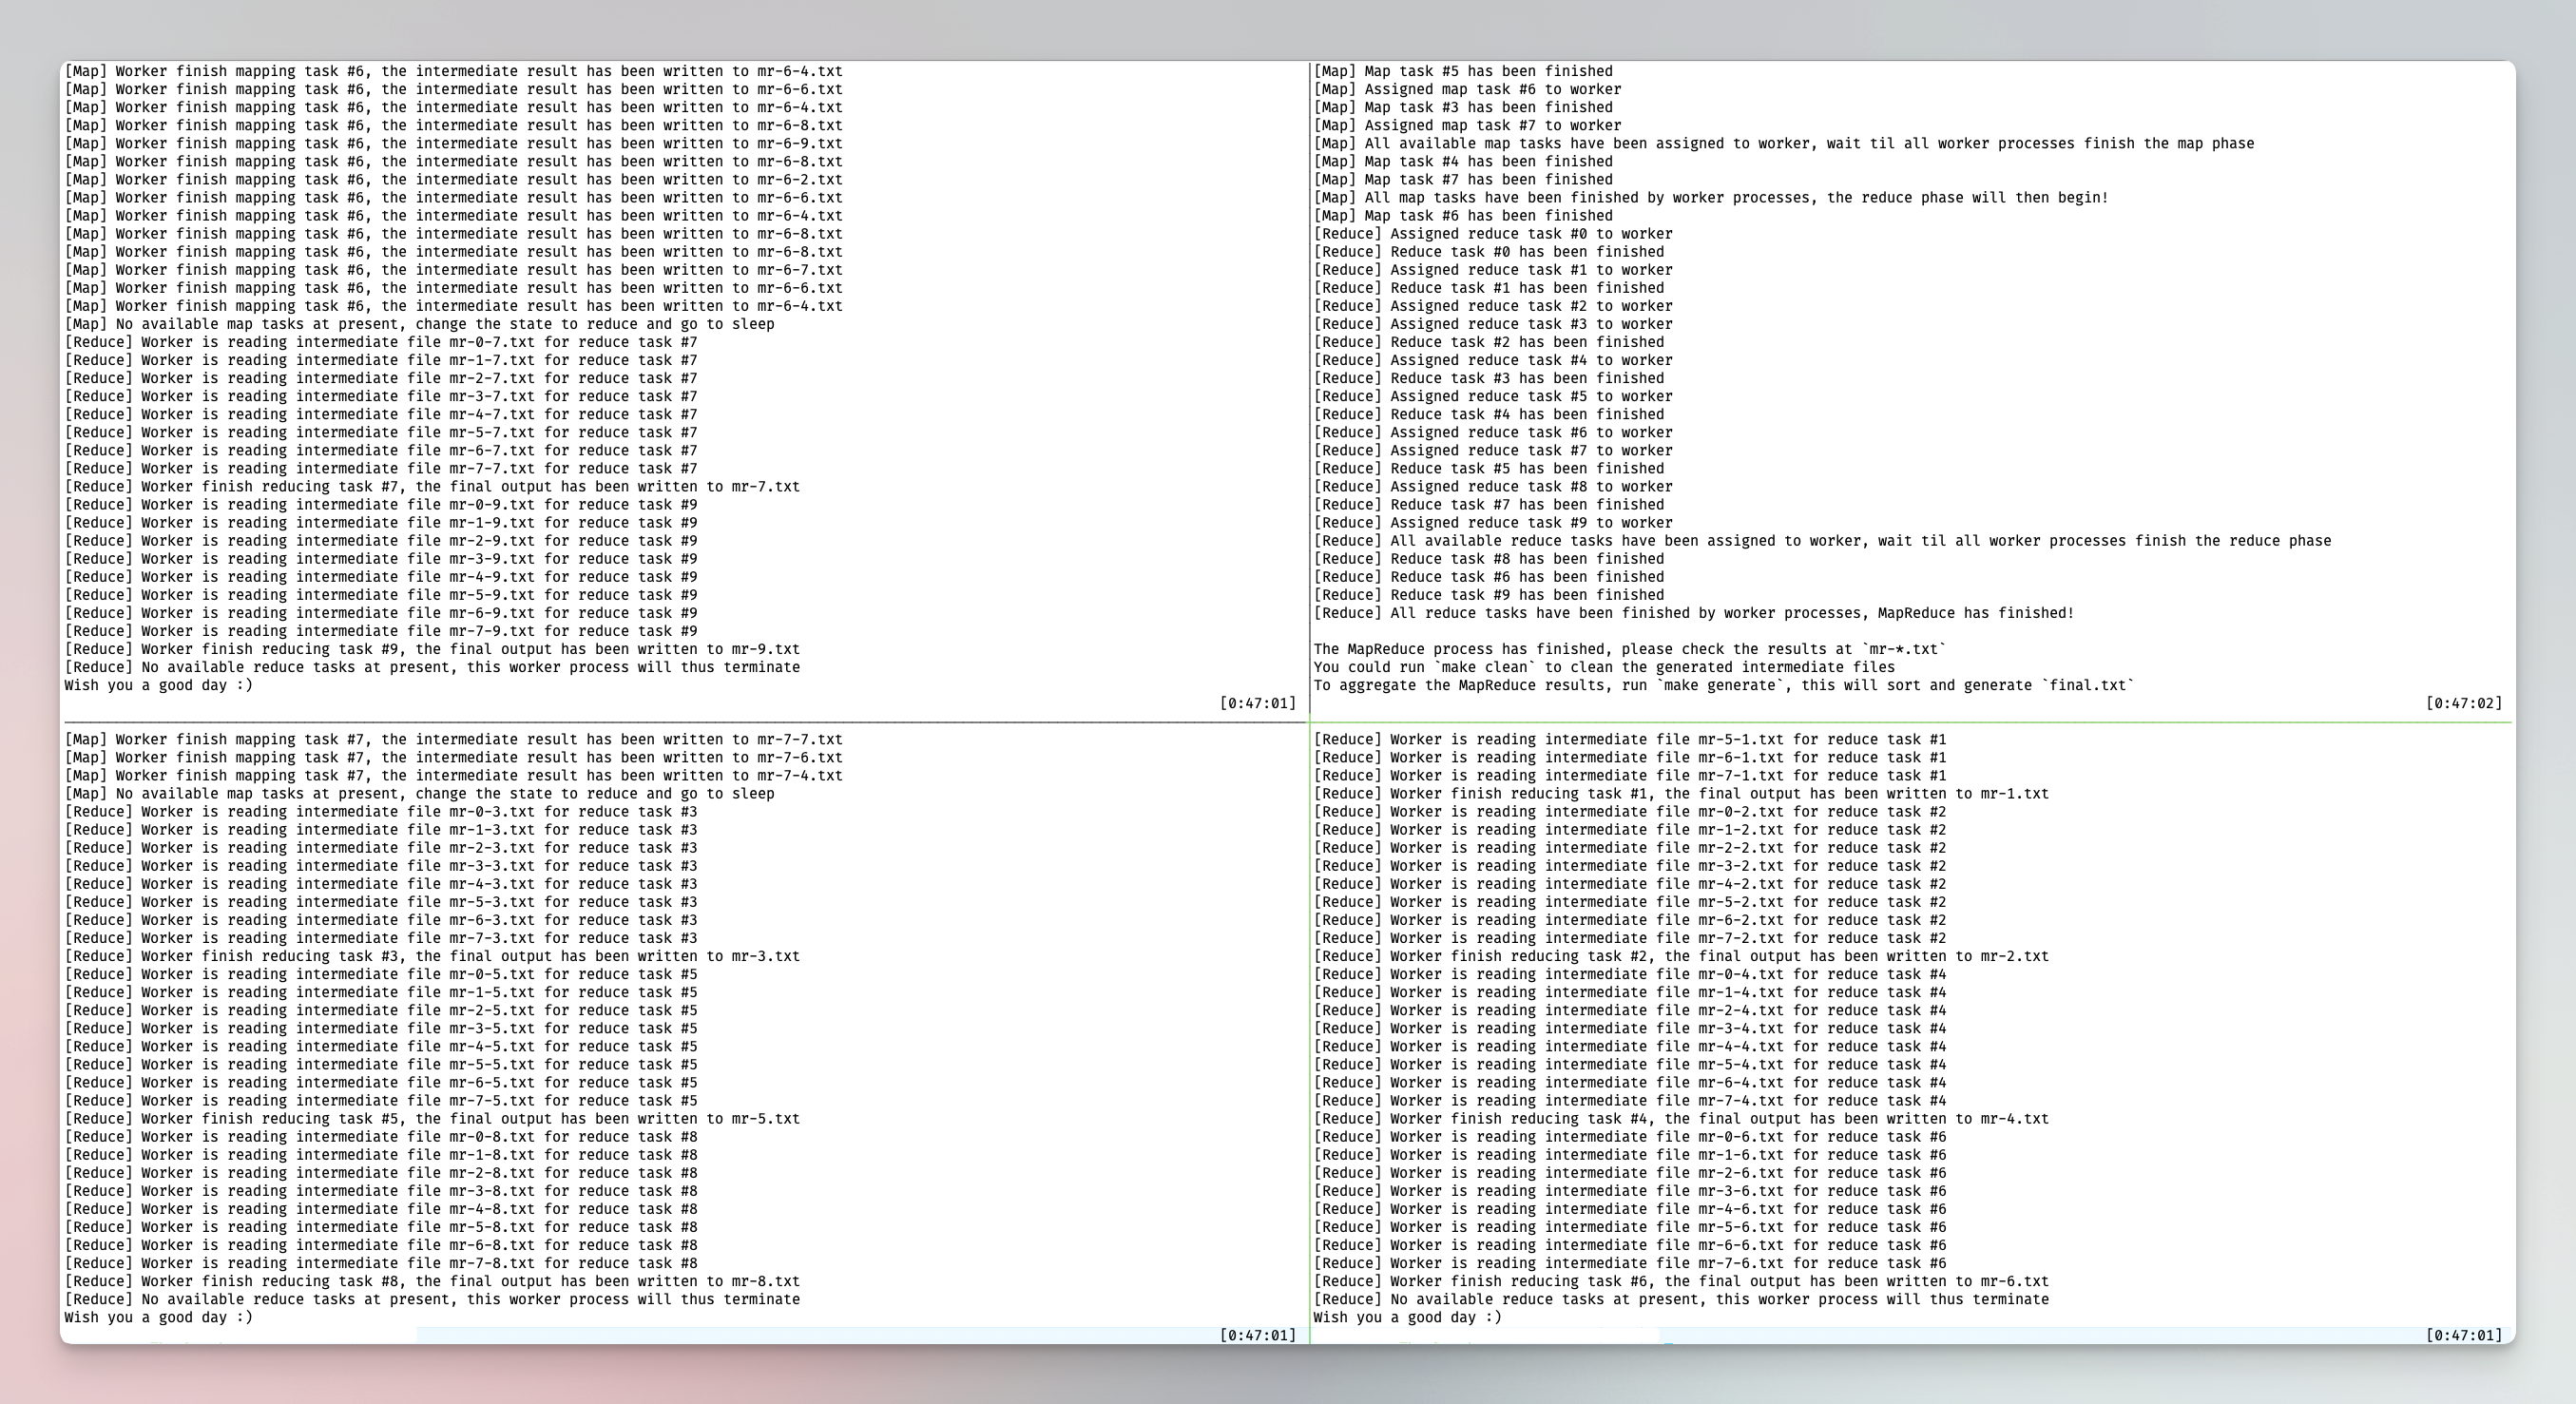Click the line writing mr-6-9.txt

pyautogui.click(x=454, y=143)
